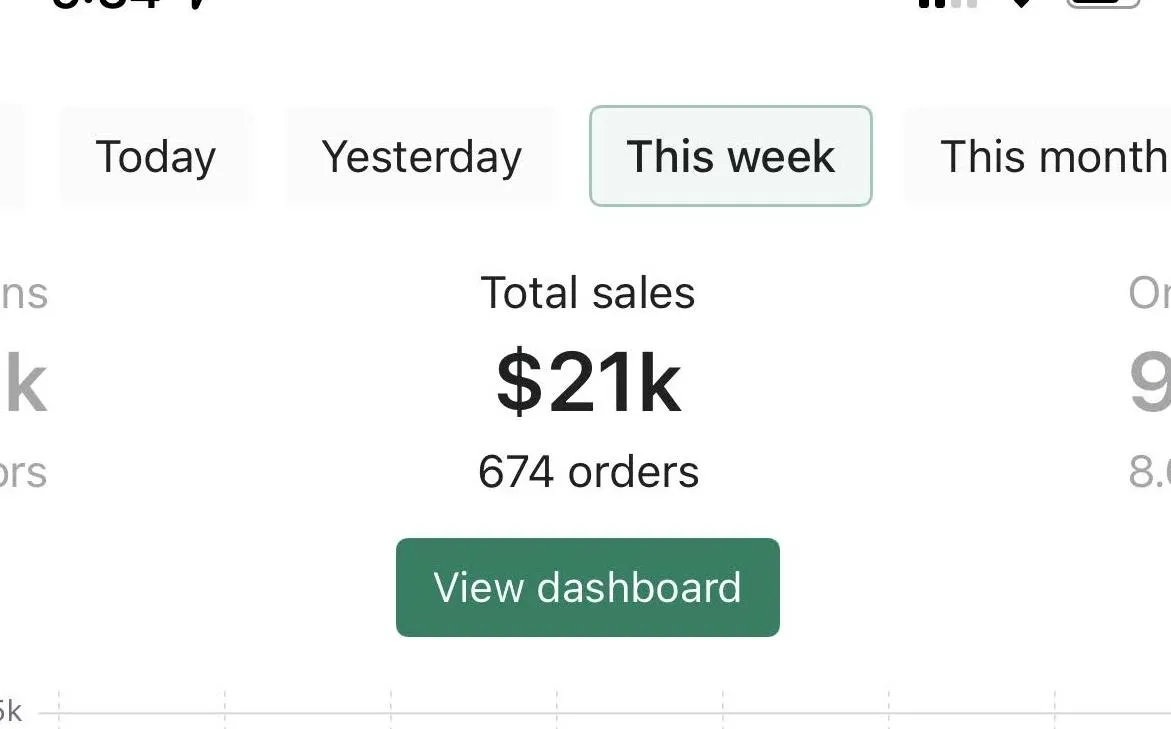Screen dimensions: 1171x729
Task: Select the Today date range tab
Action: (156, 157)
